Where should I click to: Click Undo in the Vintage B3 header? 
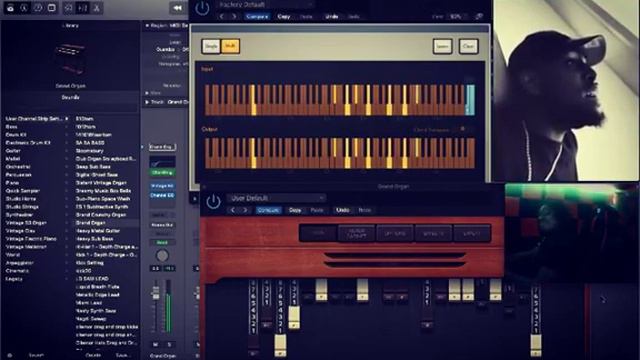click(342, 210)
